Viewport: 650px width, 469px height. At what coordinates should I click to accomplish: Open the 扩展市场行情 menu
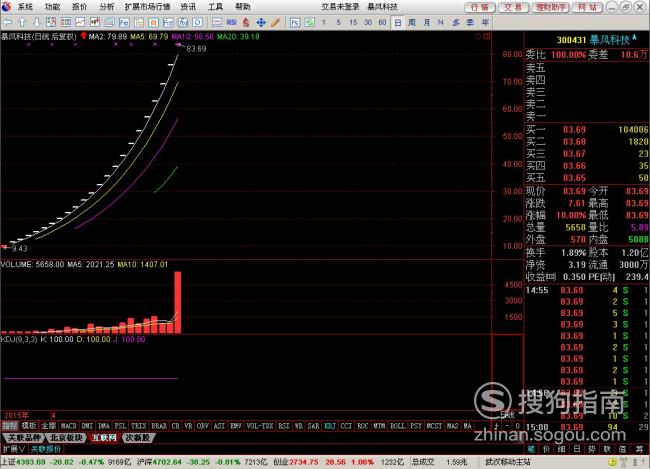148,7
